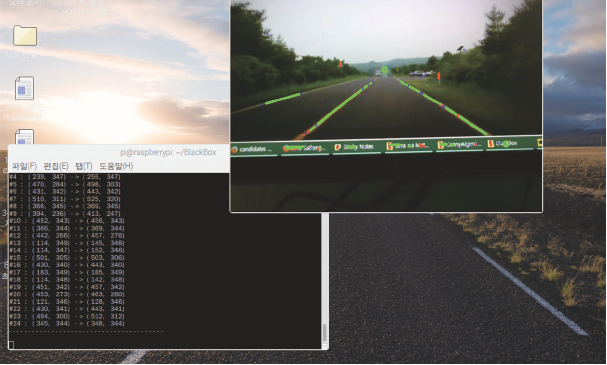607x365 pixels.
Task: Open the 편집(E) menu in the terminal
Action: [x=56, y=166]
